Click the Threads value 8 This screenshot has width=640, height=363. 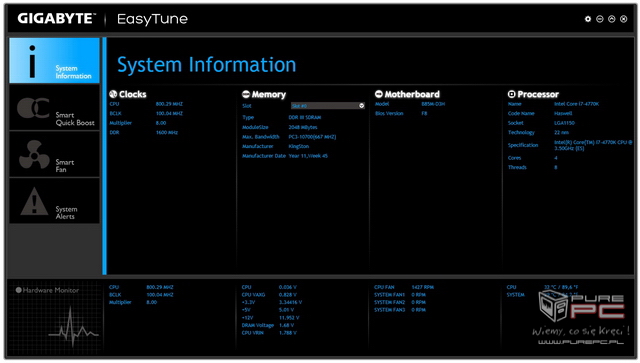556,167
